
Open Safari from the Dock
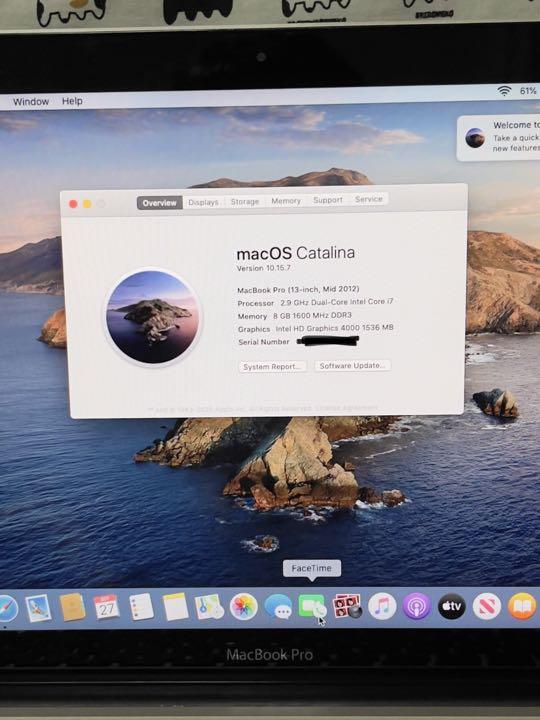(8, 608)
